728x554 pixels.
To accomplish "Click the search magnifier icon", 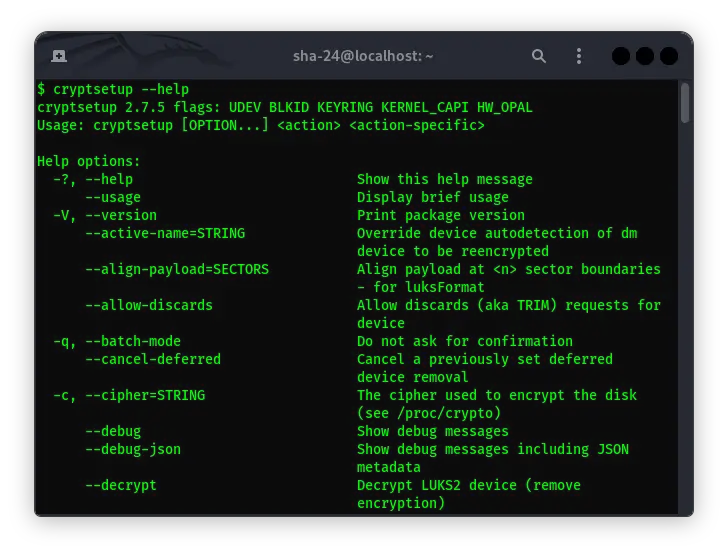I will click(x=539, y=57).
